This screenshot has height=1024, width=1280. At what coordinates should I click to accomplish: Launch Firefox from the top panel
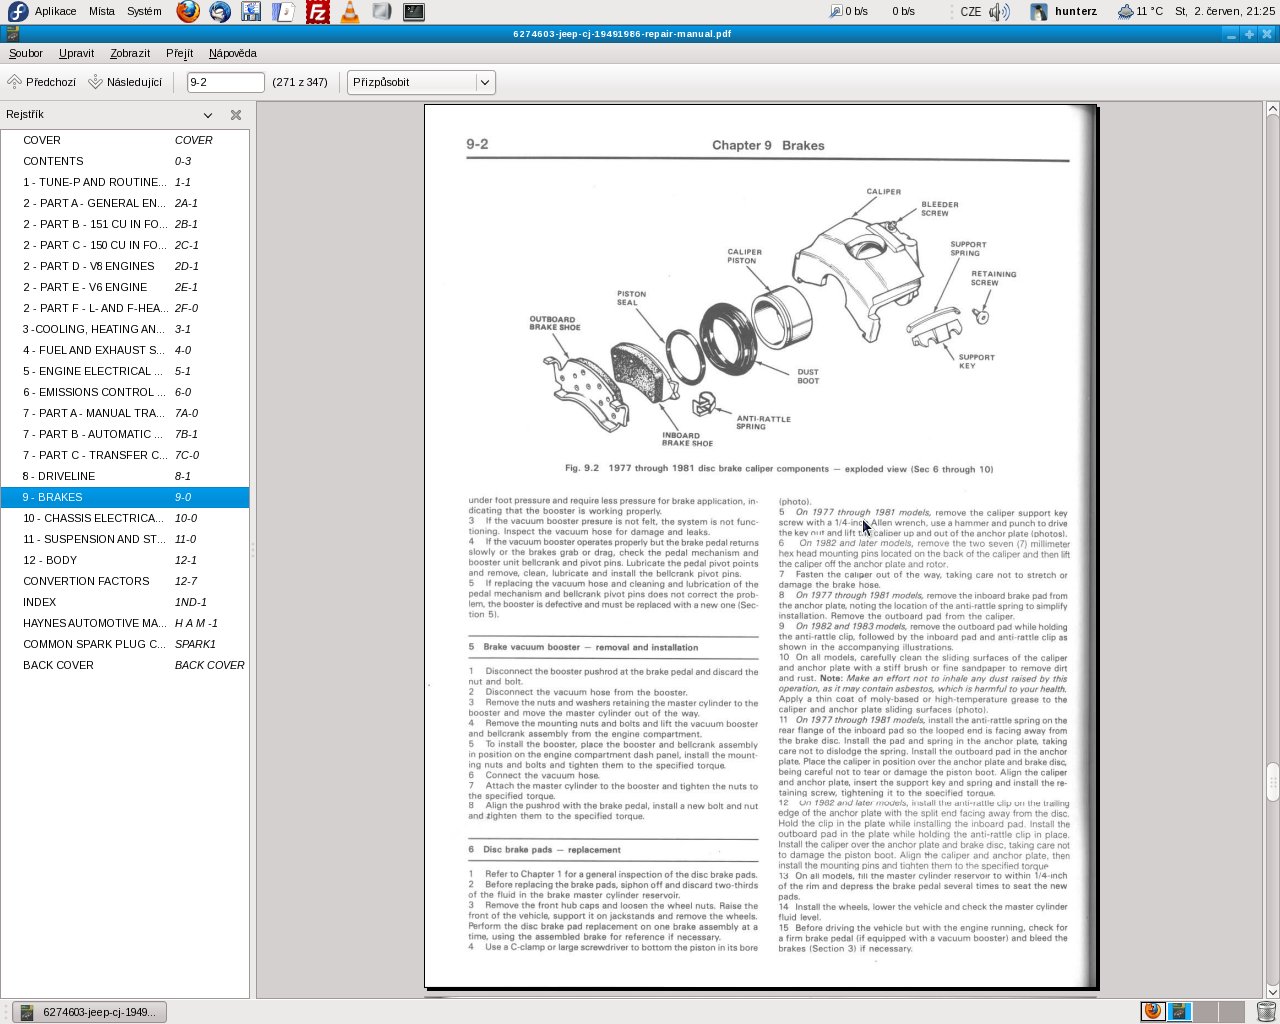(187, 12)
